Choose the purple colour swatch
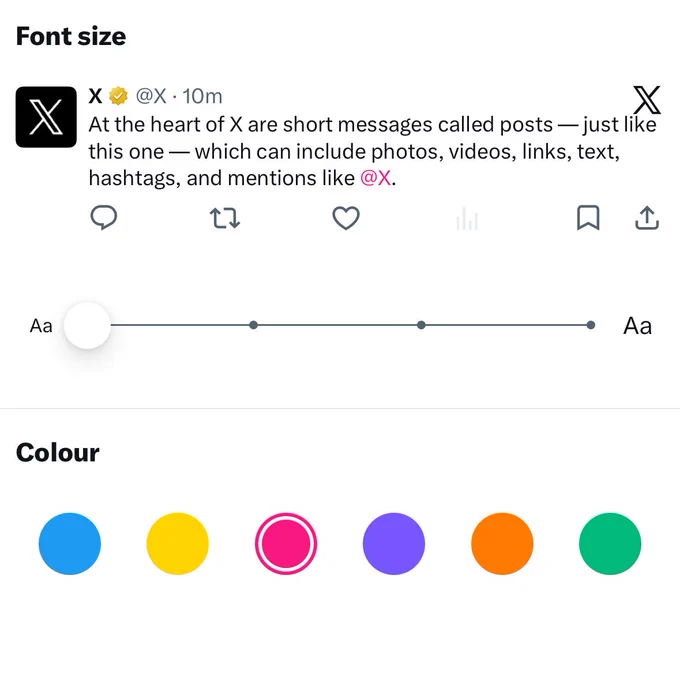This screenshot has height=680, width=680. [394, 543]
